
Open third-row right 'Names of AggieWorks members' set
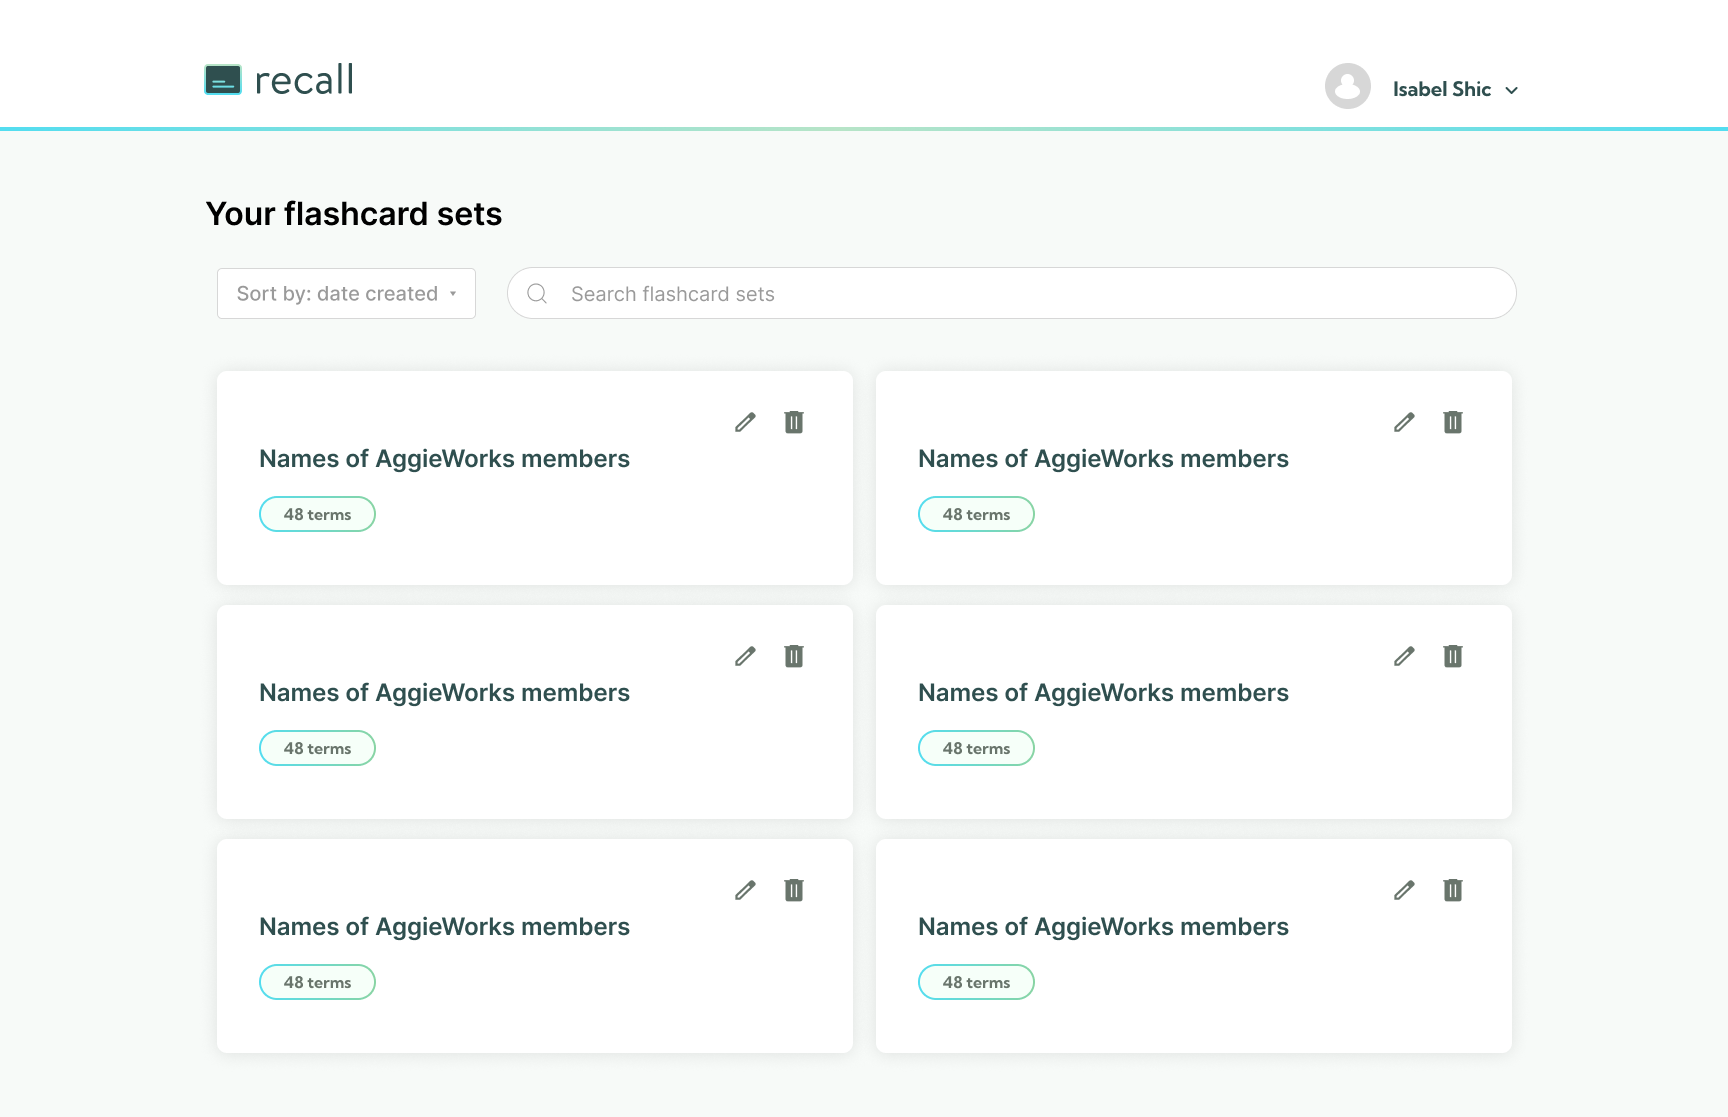(1103, 927)
